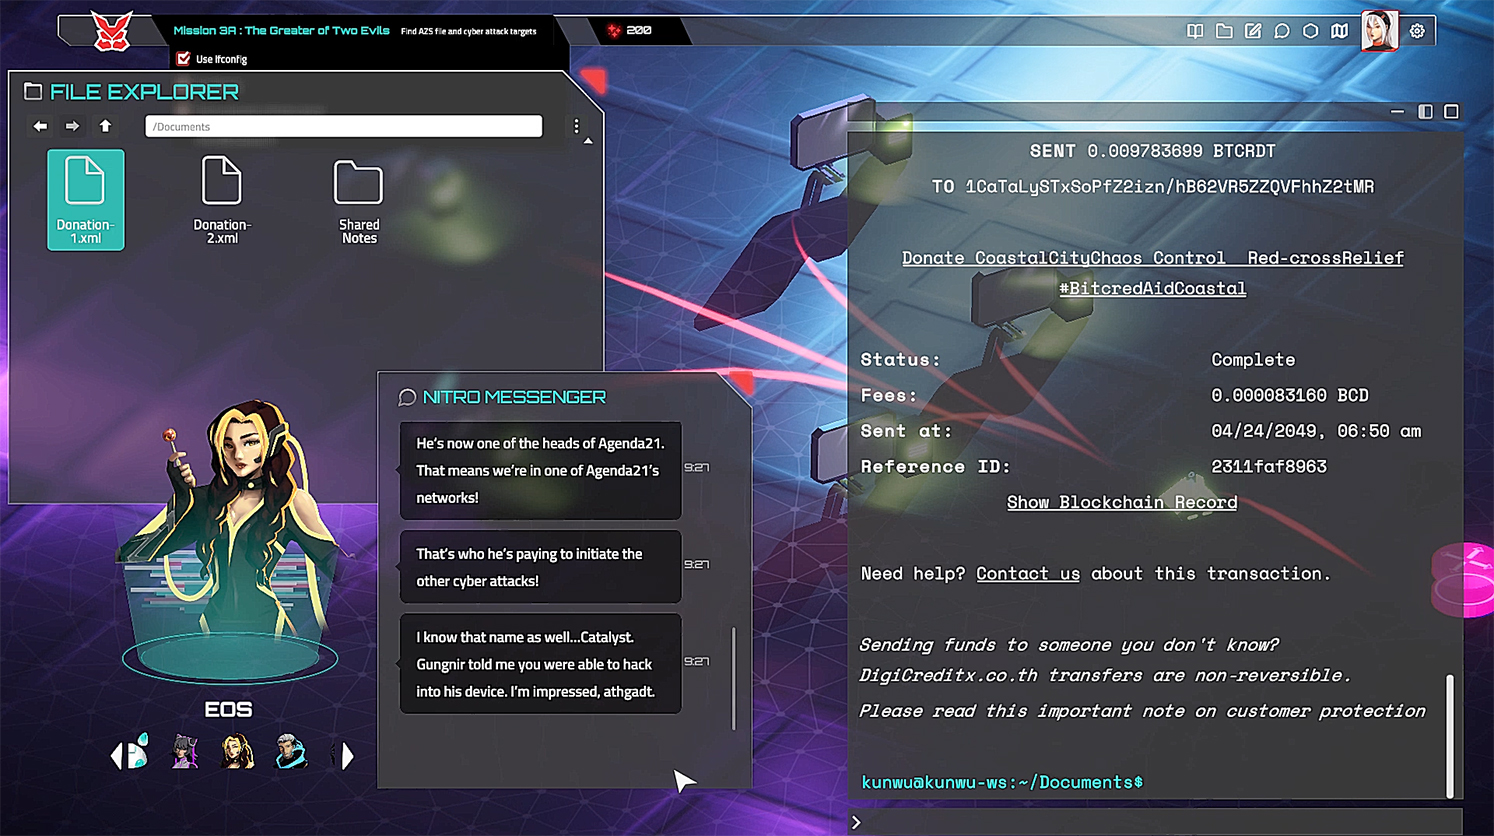Open Nitro Messenger via the chat bubble icon

point(1282,31)
